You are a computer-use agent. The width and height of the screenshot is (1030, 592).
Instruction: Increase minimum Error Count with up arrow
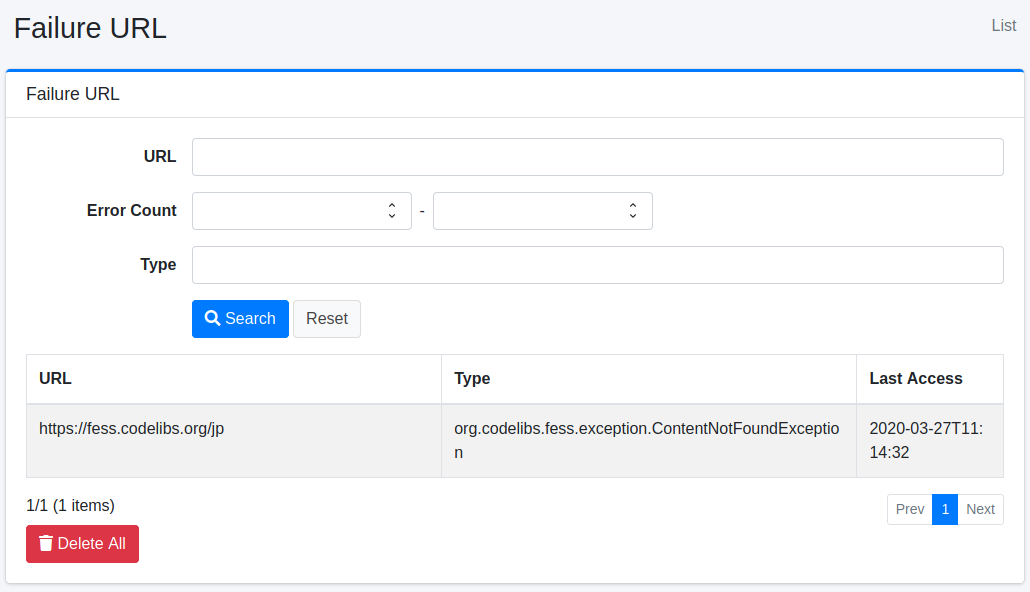[392, 206]
